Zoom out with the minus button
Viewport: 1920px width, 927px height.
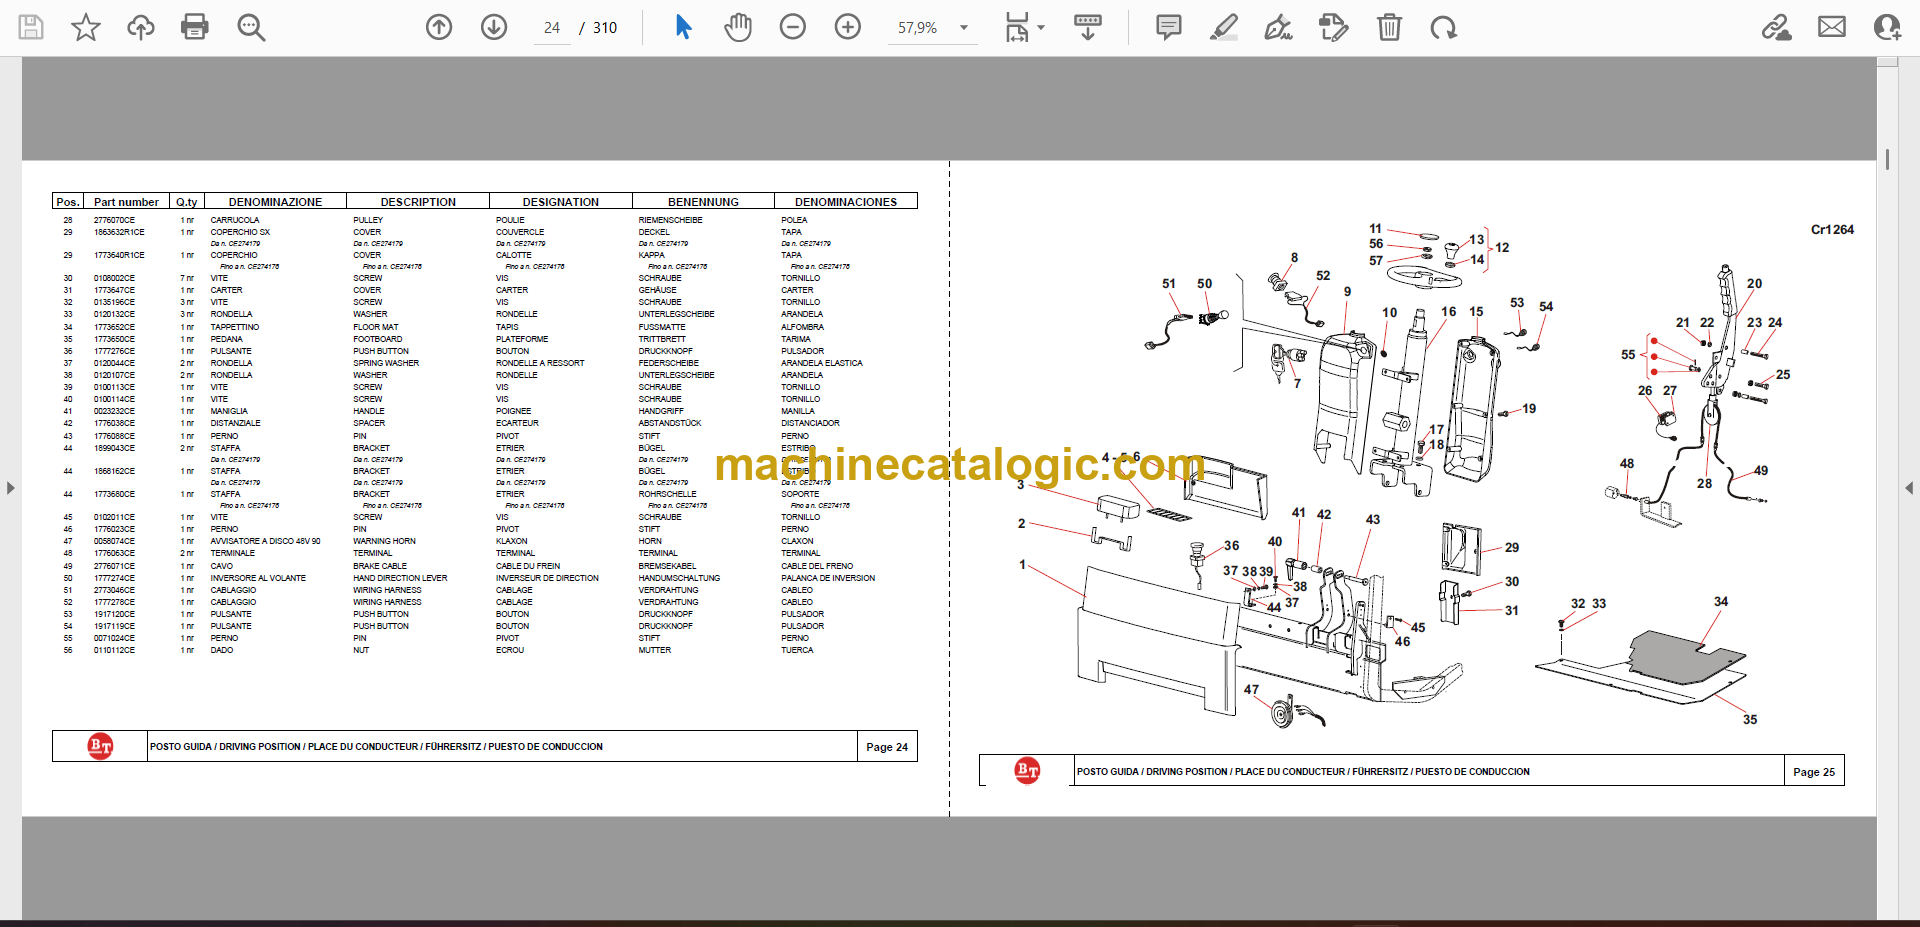click(793, 27)
